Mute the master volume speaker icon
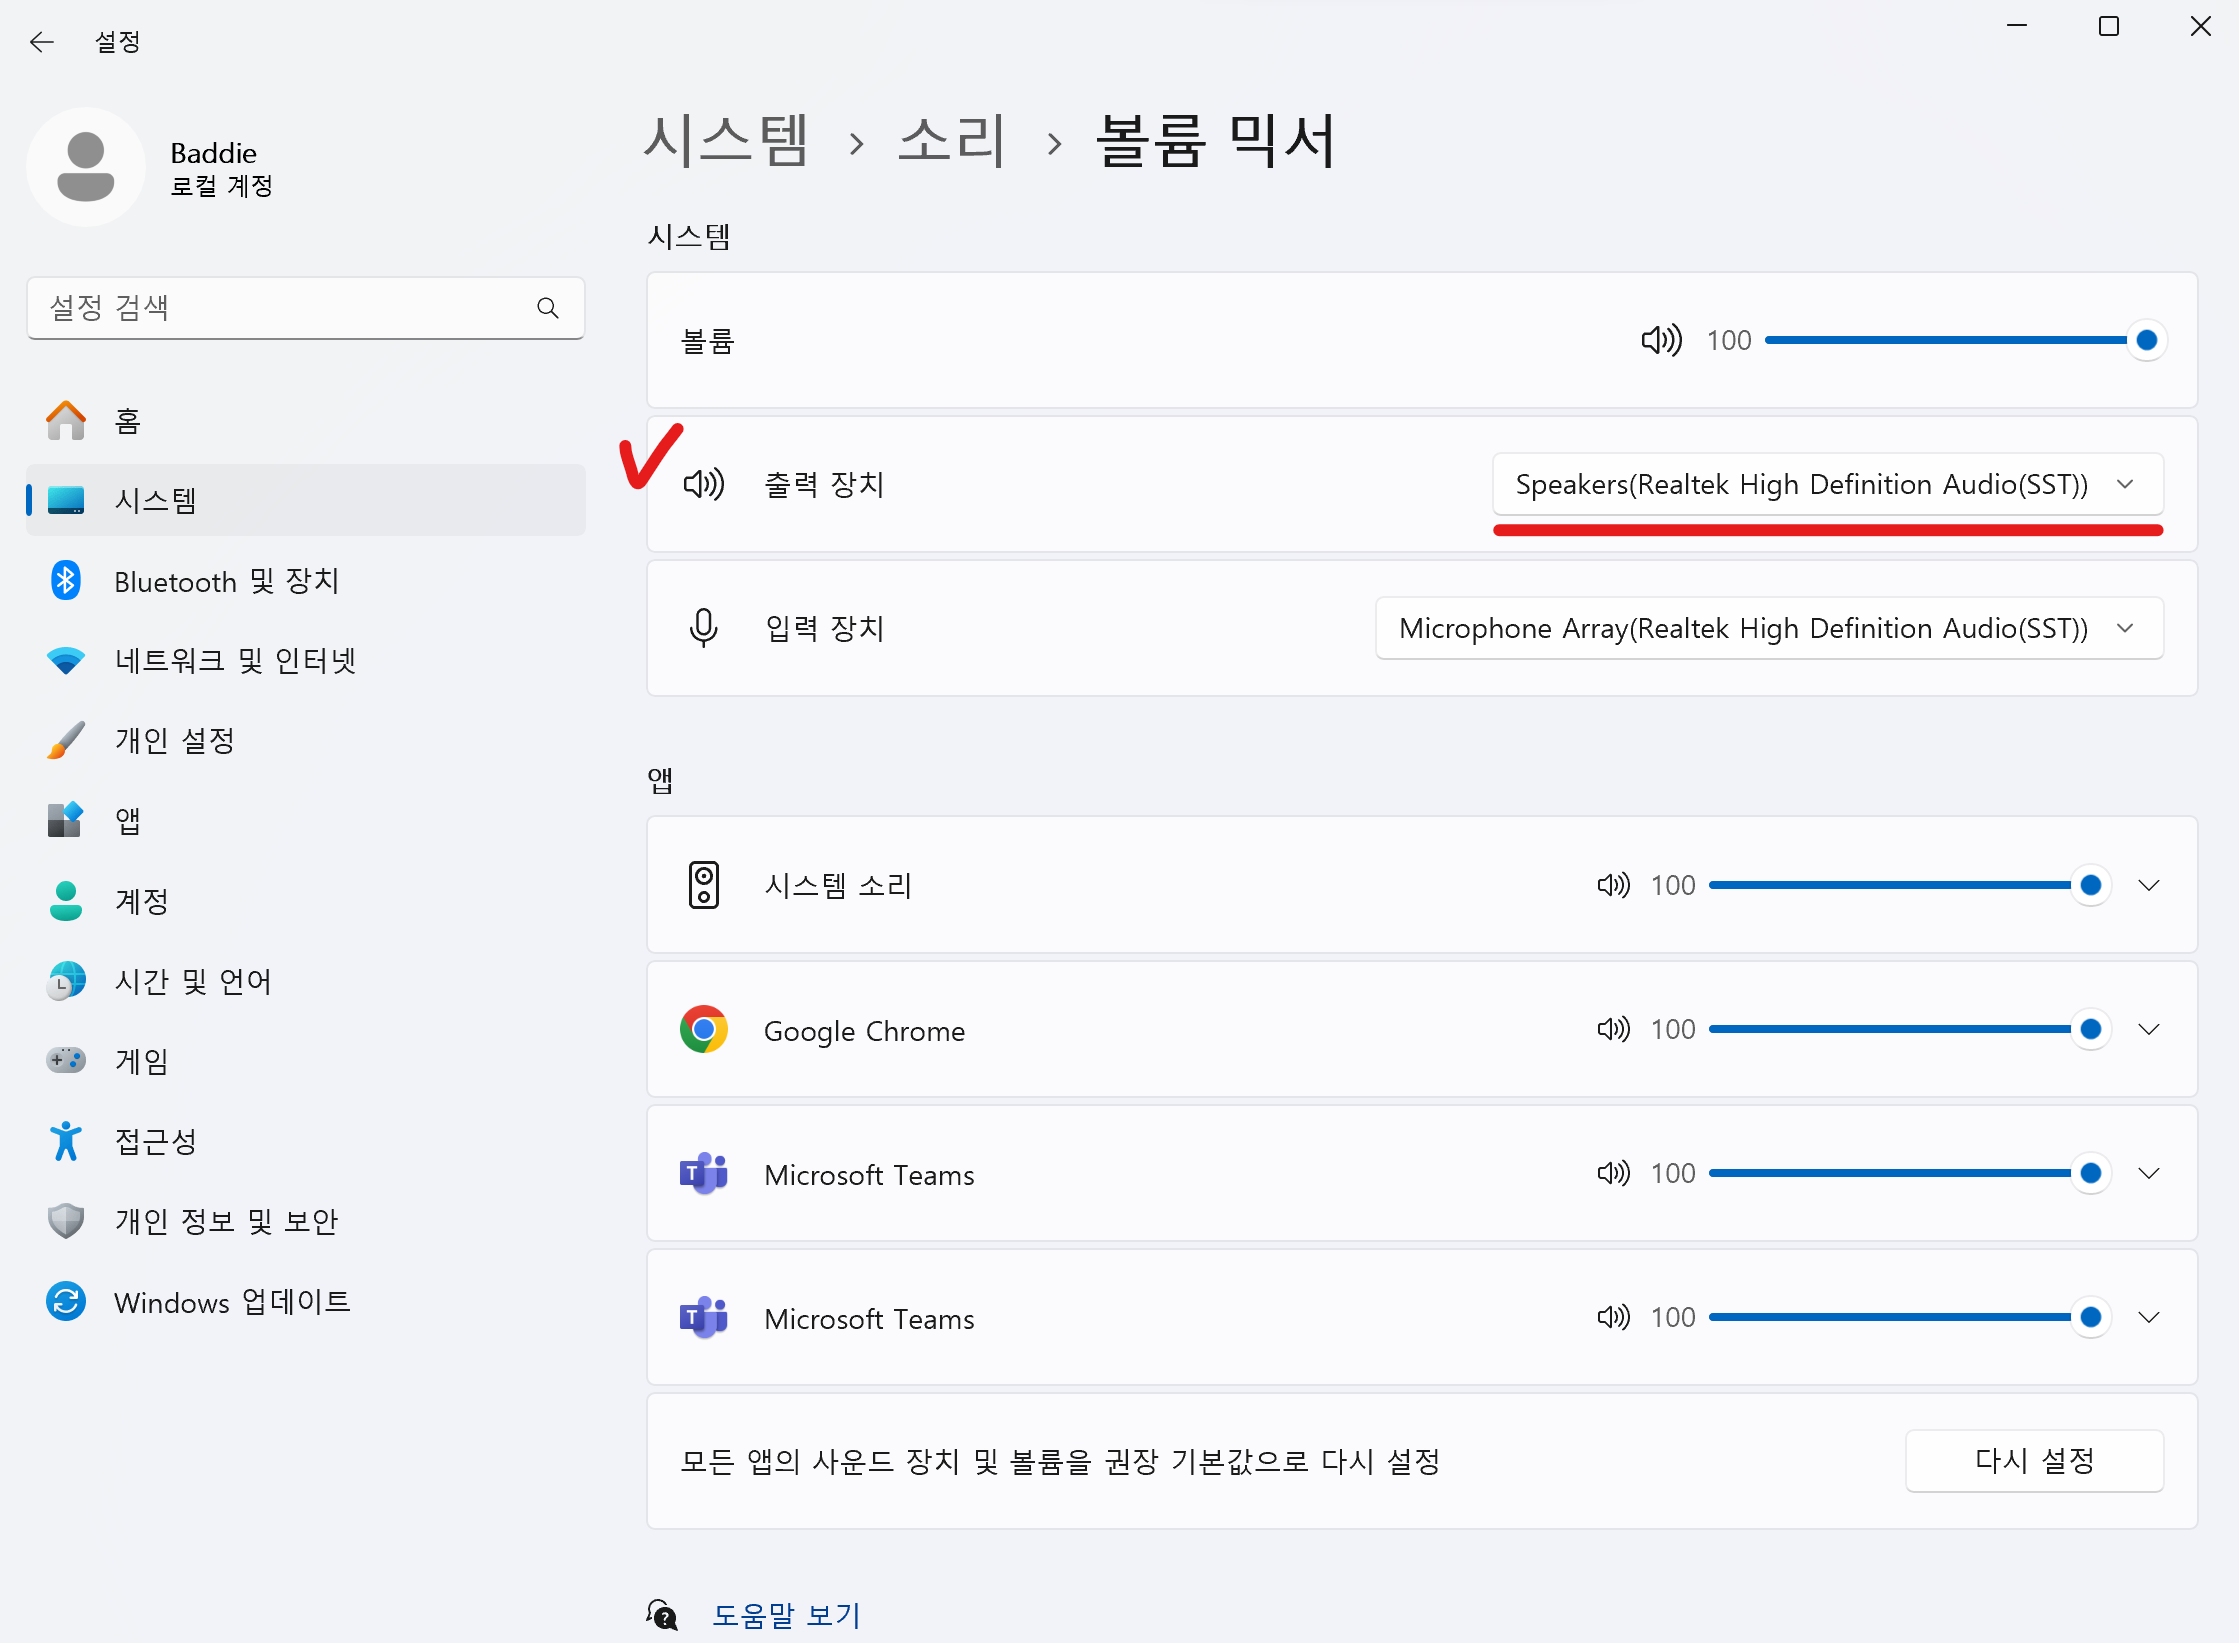This screenshot has width=2240, height=1644. pos(1661,340)
